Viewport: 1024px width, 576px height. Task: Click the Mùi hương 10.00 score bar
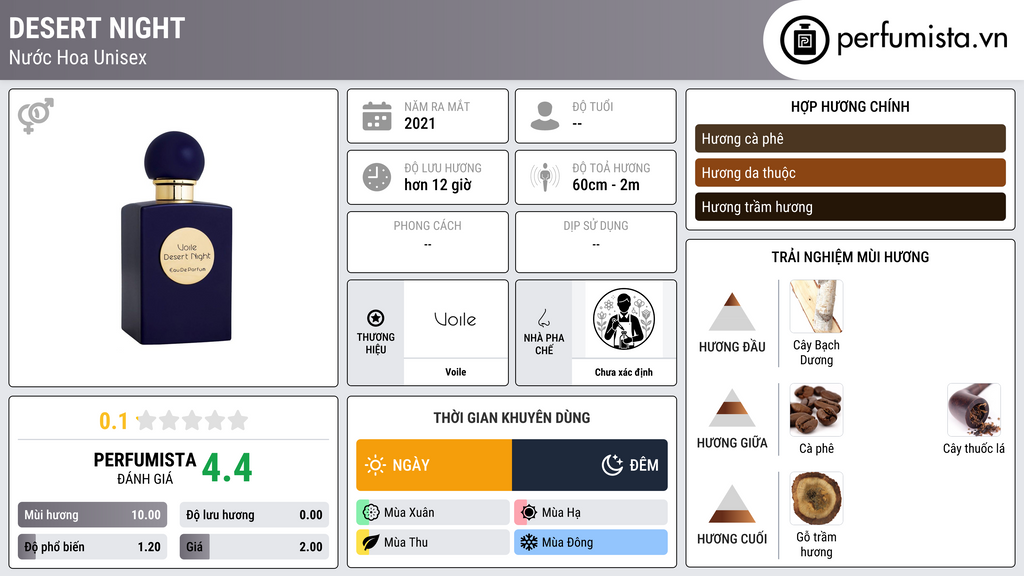pyautogui.click(x=92, y=515)
